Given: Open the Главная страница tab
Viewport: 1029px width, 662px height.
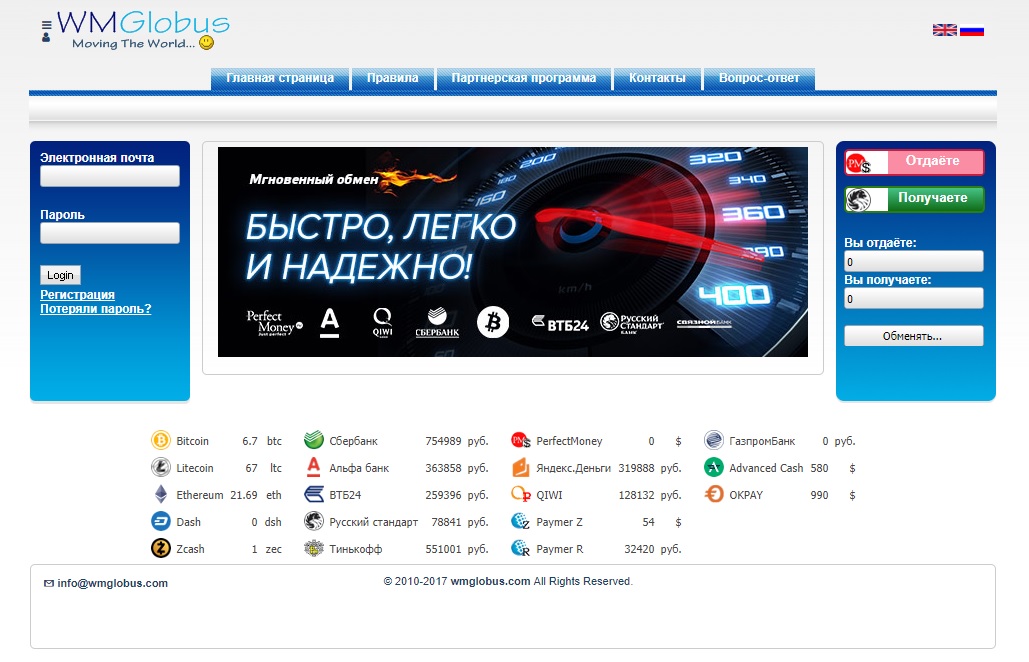Looking at the screenshot, I should click(280, 78).
